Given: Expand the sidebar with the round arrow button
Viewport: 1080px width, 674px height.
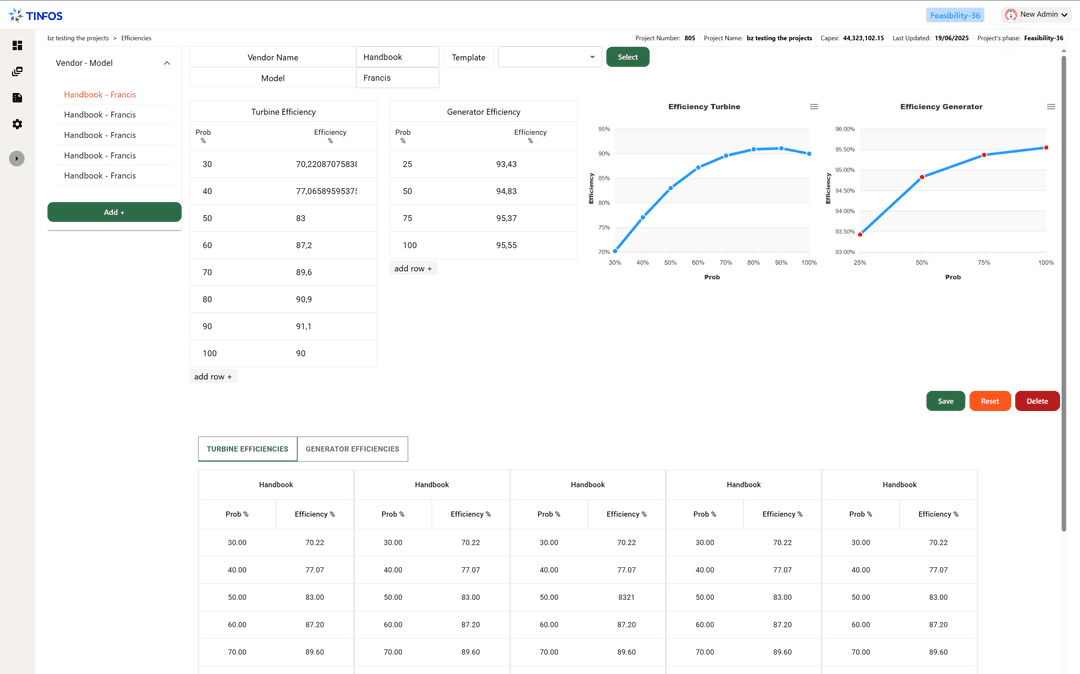Looking at the screenshot, I should click(17, 158).
